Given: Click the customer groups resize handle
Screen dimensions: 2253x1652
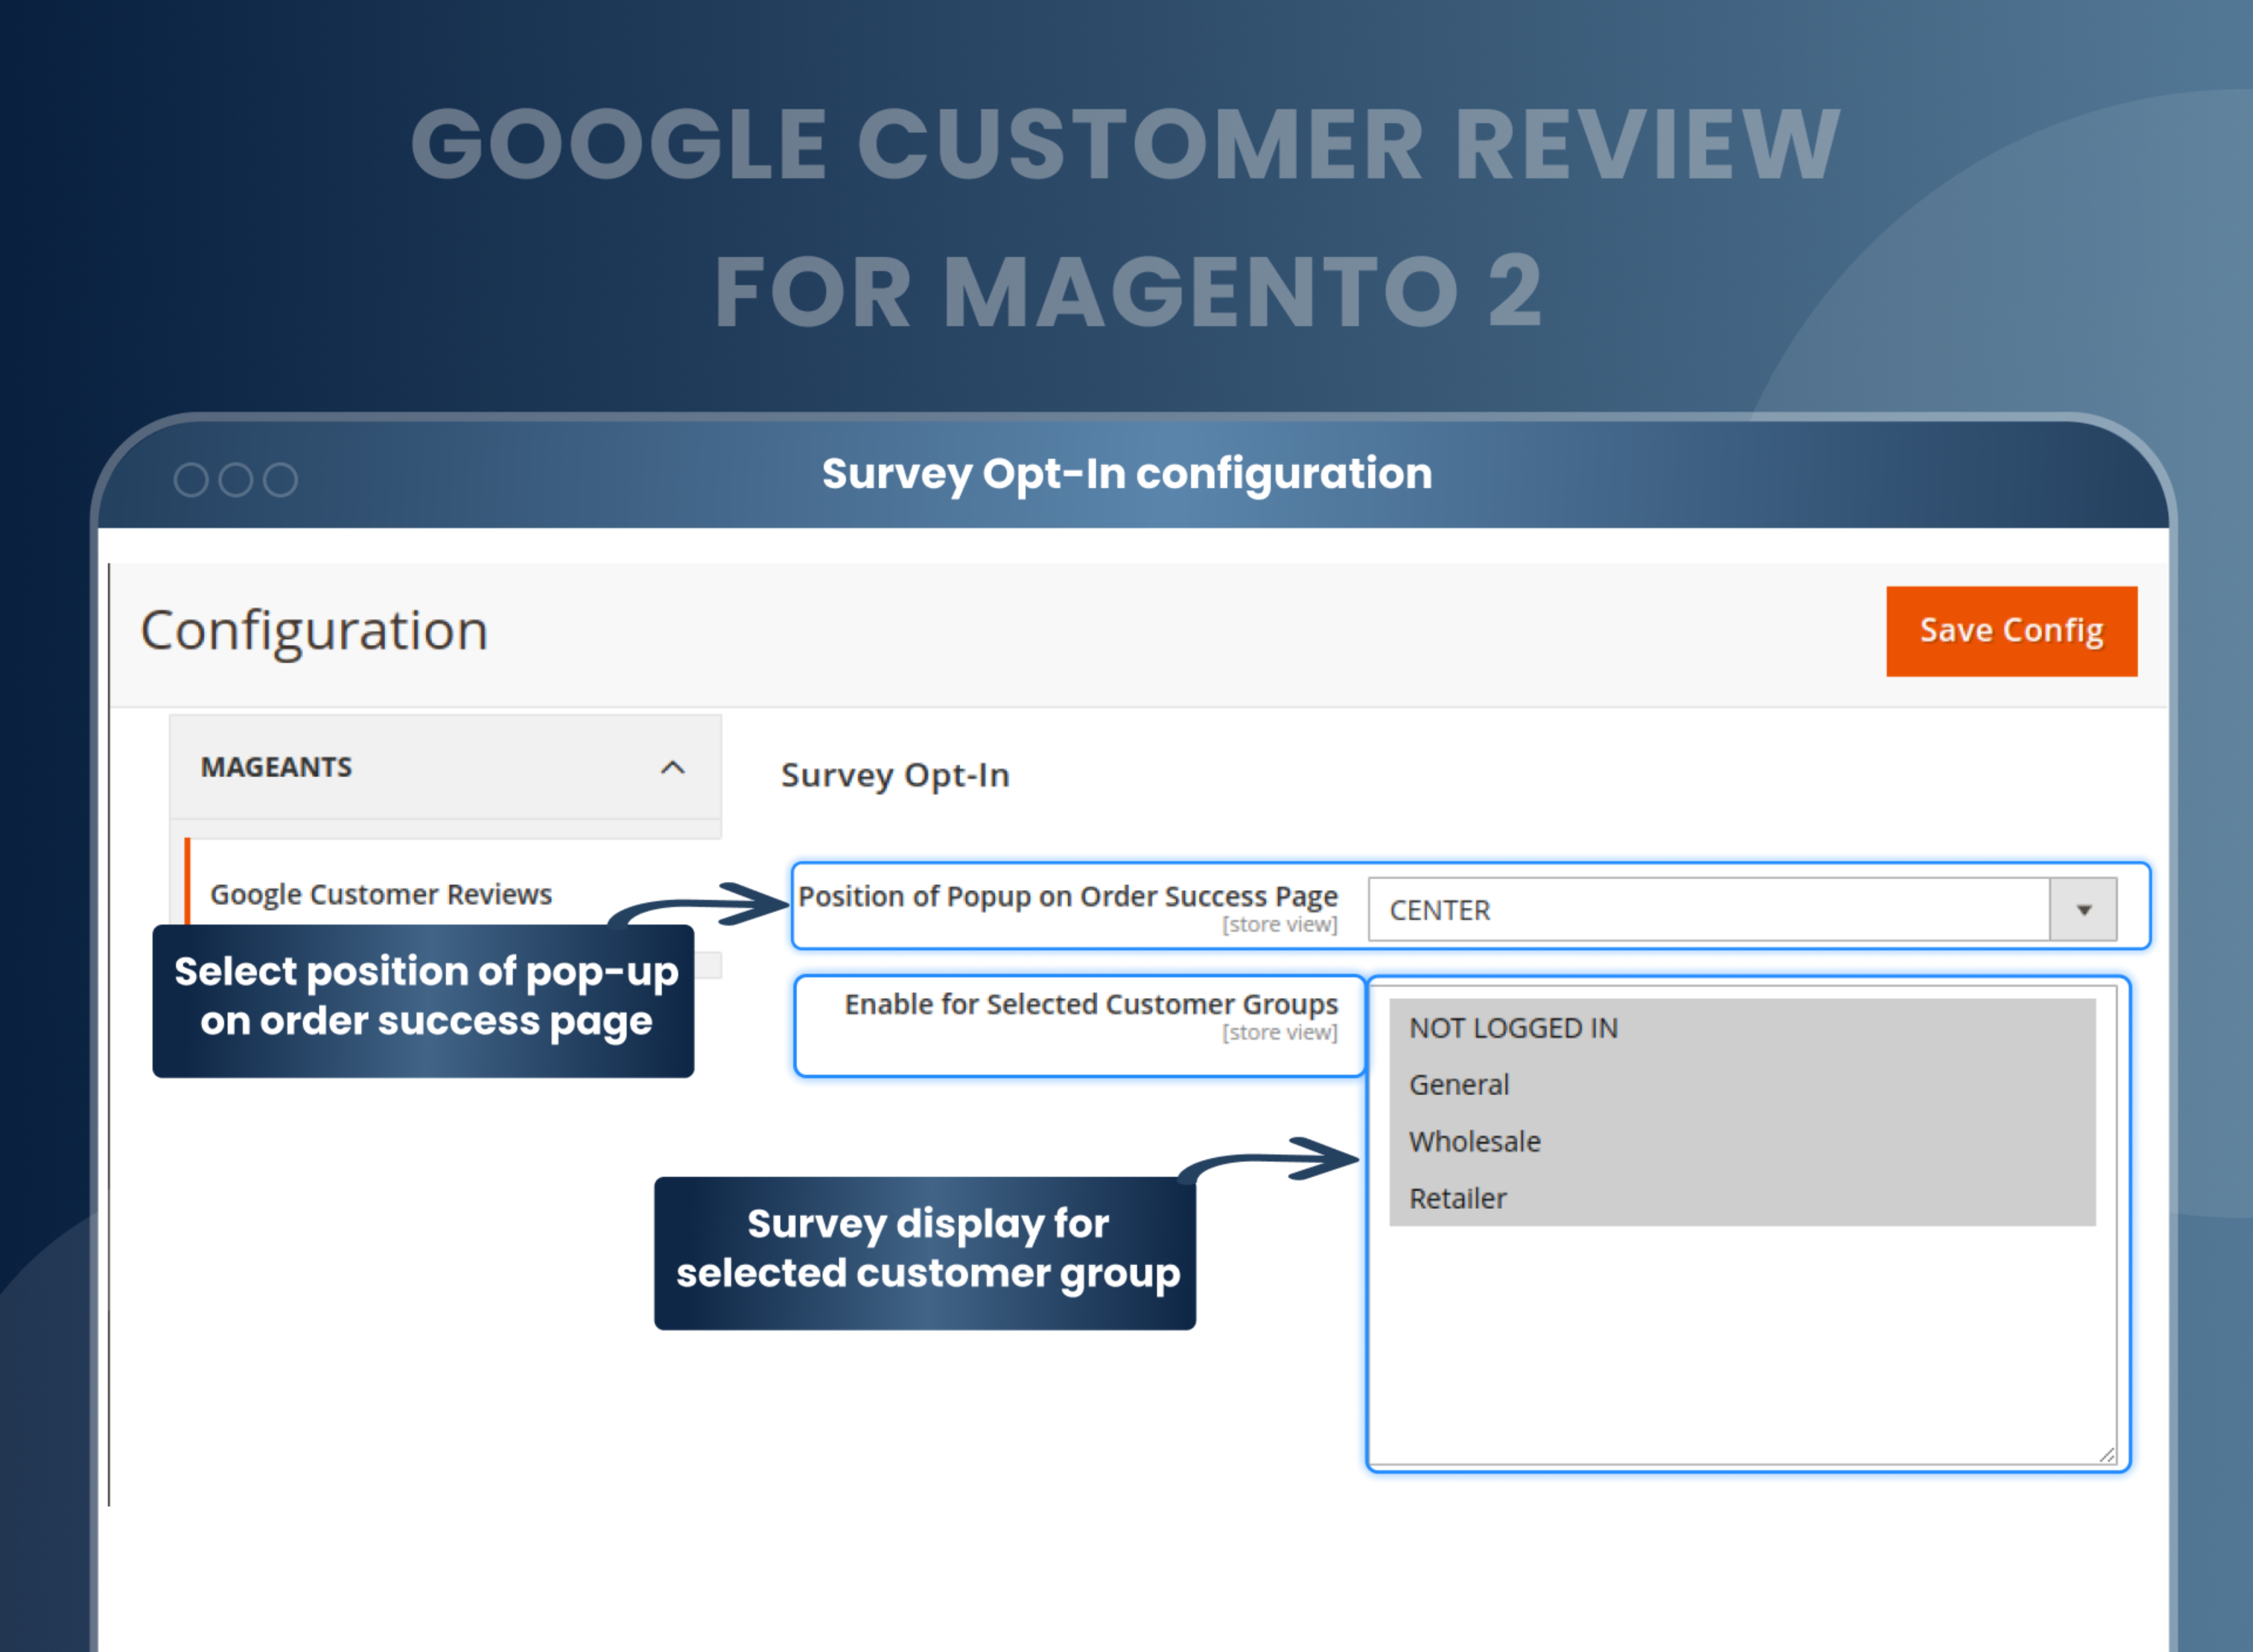Looking at the screenshot, I should [2106, 1455].
